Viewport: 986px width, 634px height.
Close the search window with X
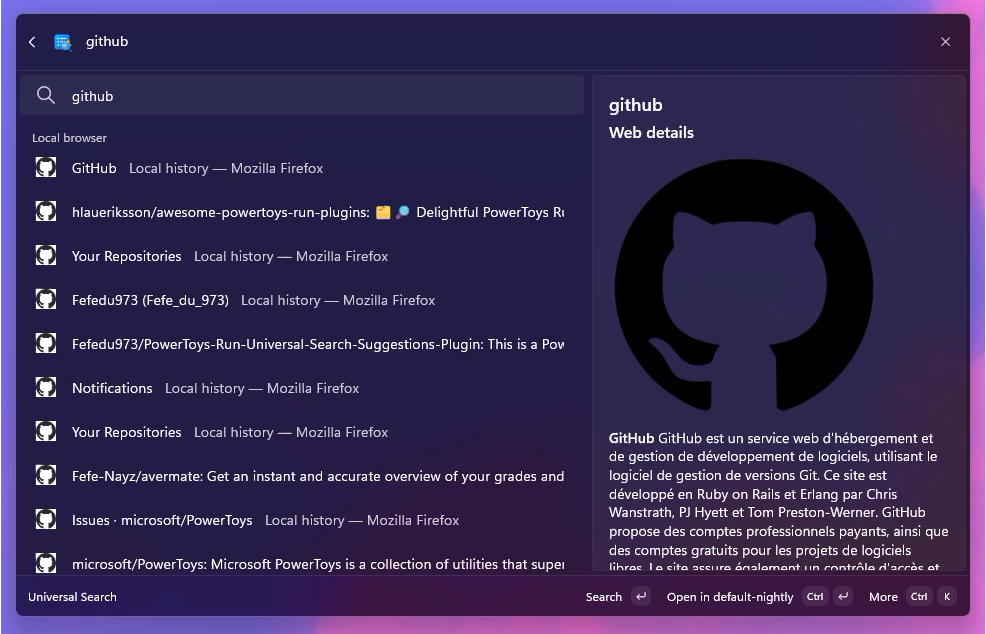tap(945, 42)
